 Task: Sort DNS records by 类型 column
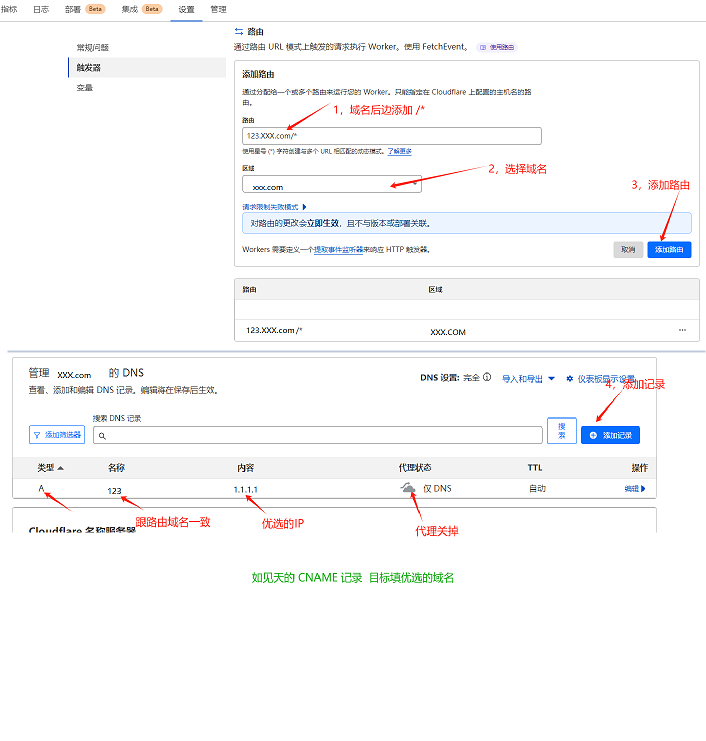click(x=50, y=468)
